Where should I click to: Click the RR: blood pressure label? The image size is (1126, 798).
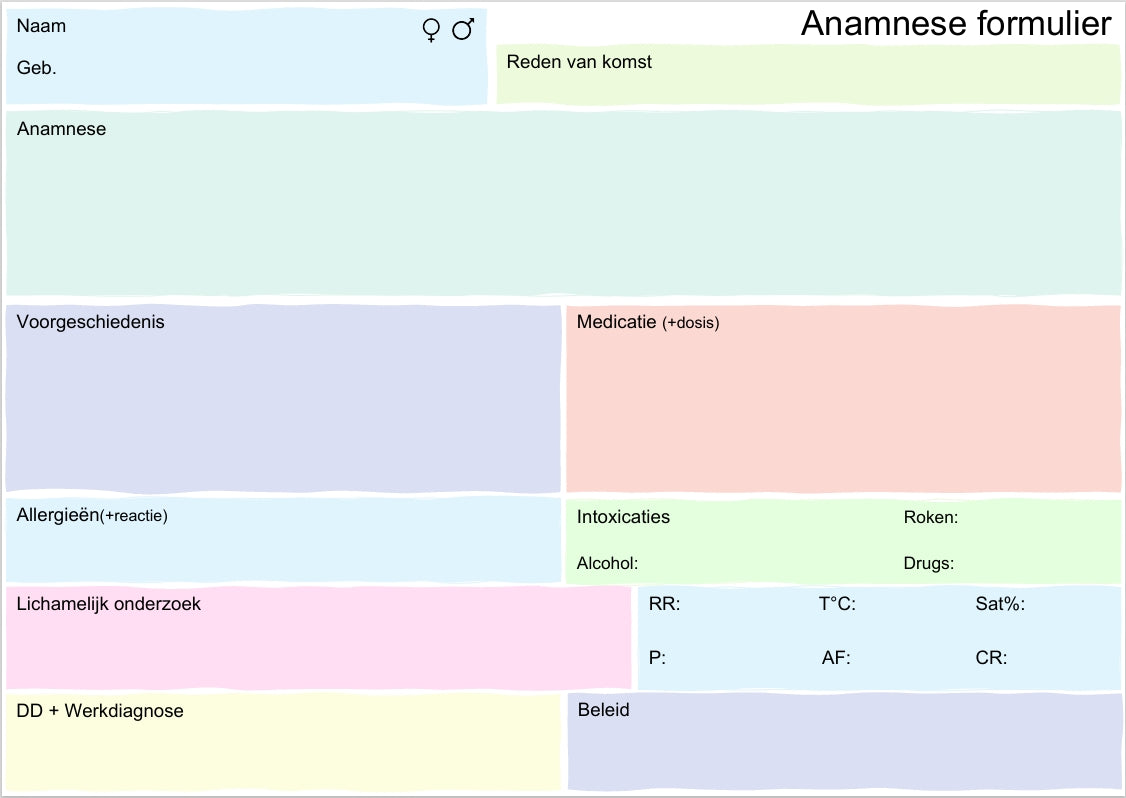pyautogui.click(x=664, y=604)
